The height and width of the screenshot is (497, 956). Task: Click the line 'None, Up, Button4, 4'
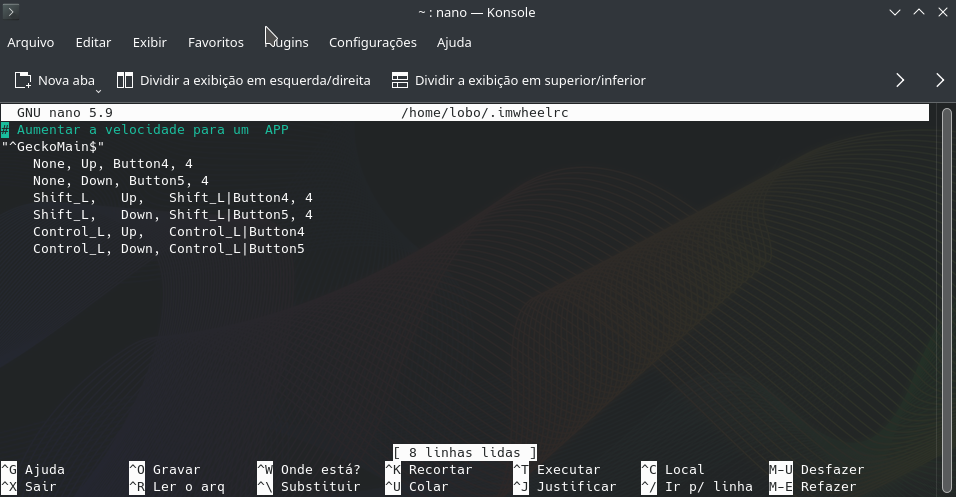[113, 164]
